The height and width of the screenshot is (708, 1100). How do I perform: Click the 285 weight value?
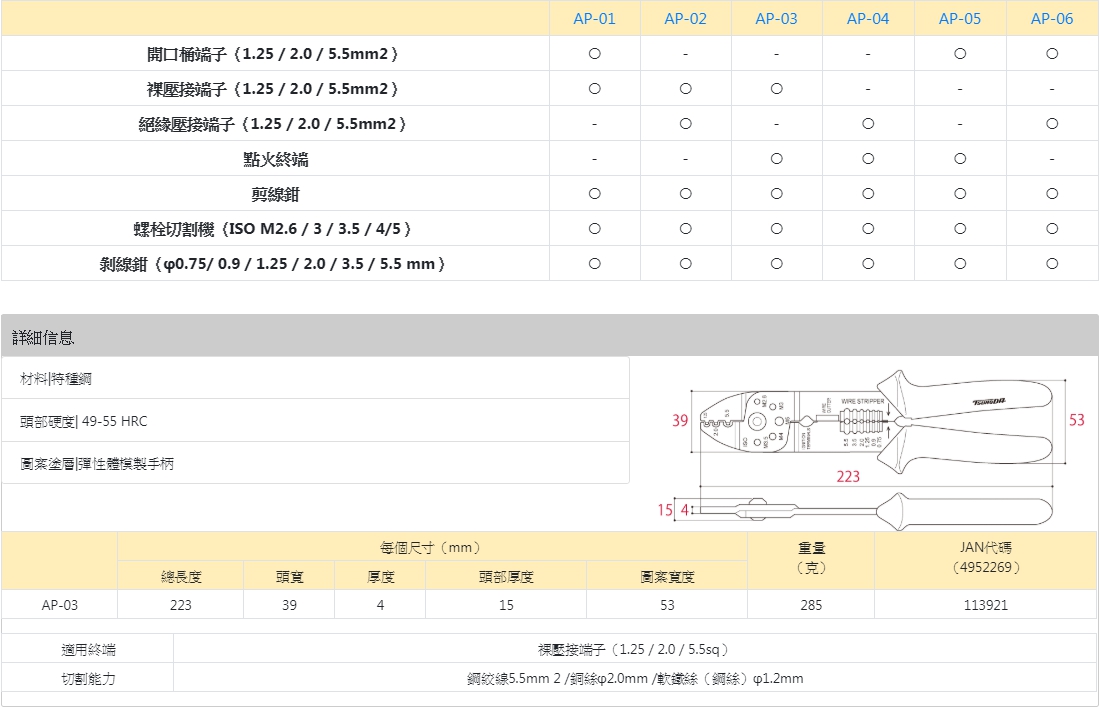811,605
